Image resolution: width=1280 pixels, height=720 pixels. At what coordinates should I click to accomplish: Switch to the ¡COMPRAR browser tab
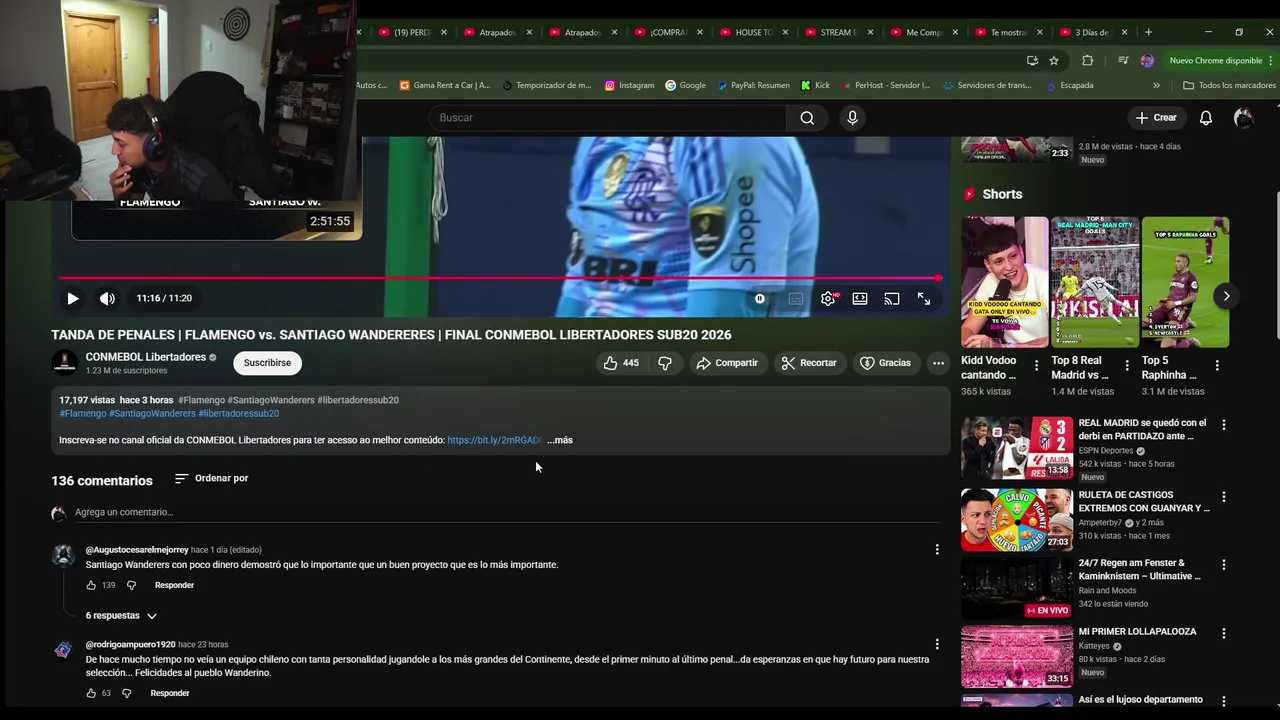point(668,32)
